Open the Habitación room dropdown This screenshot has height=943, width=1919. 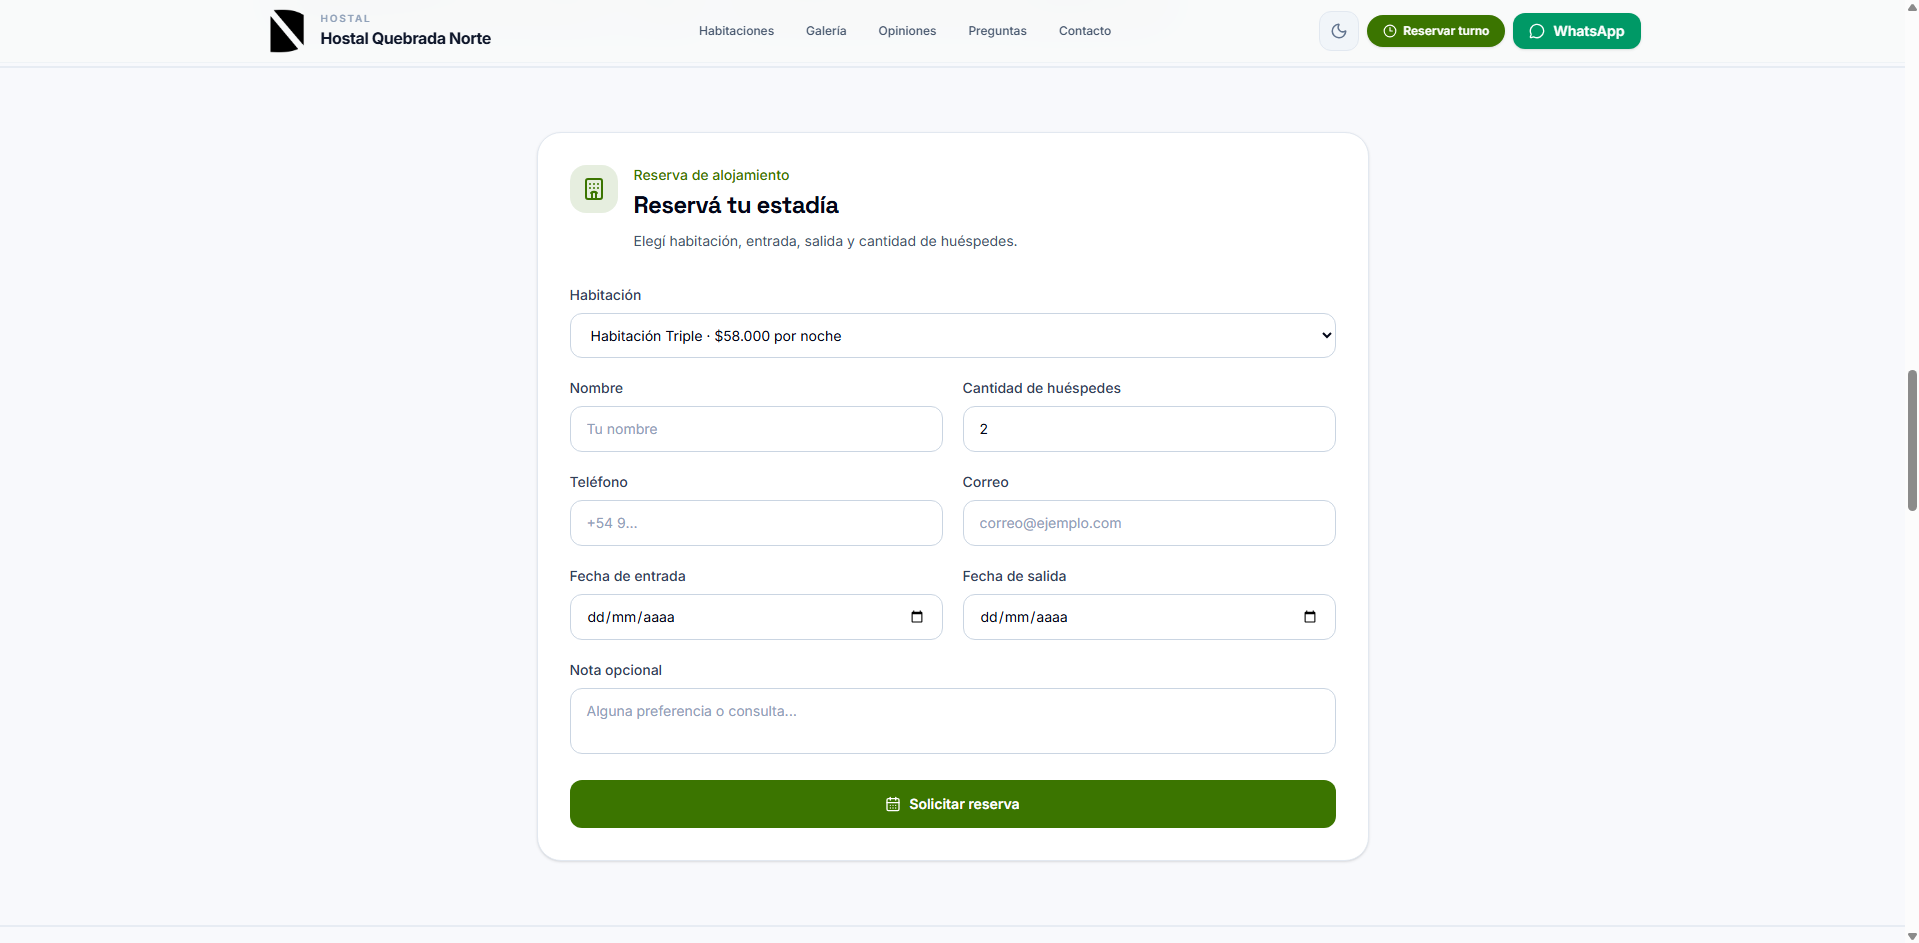pos(952,336)
